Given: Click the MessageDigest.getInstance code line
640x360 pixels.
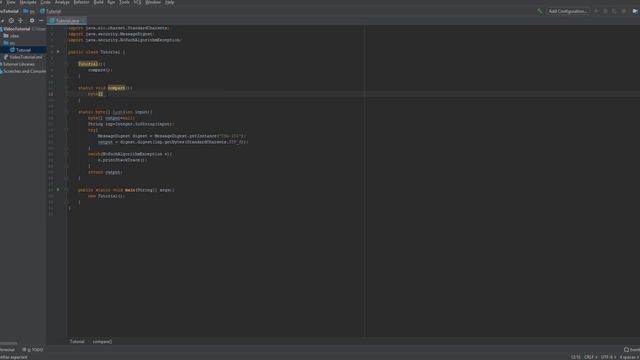Looking at the screenshot, I should click(171, 136).
